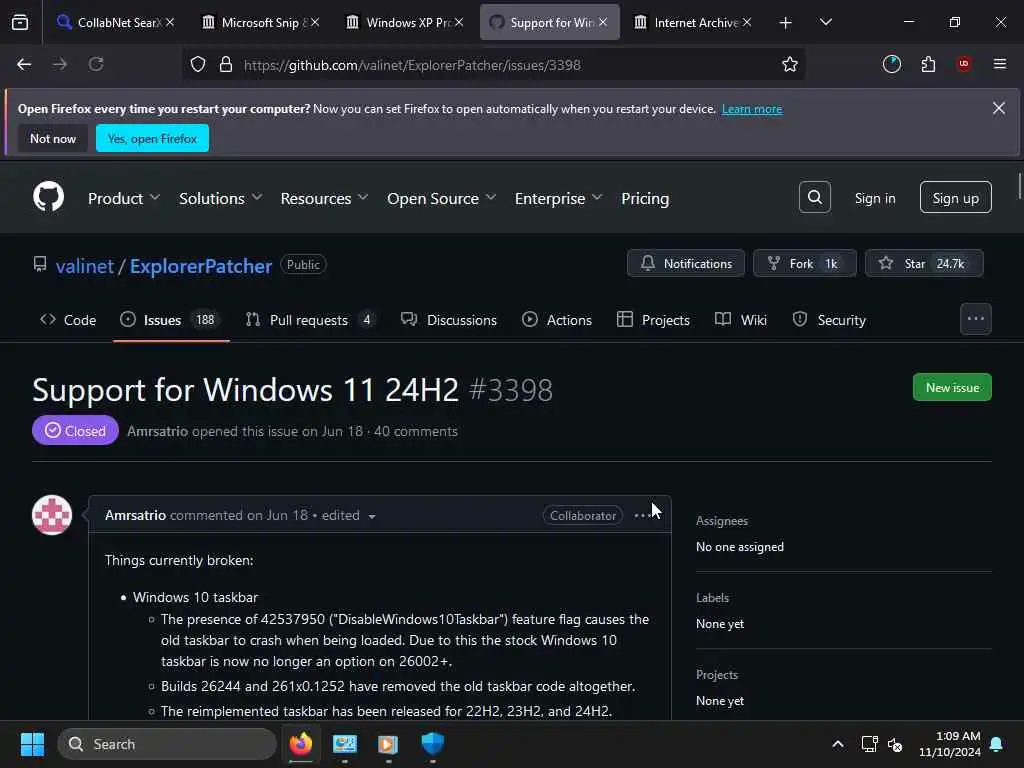The image size is (1024, 768).
Task: Open the Firefox hamburger application menu
Action: click(x=1000, y=64)
